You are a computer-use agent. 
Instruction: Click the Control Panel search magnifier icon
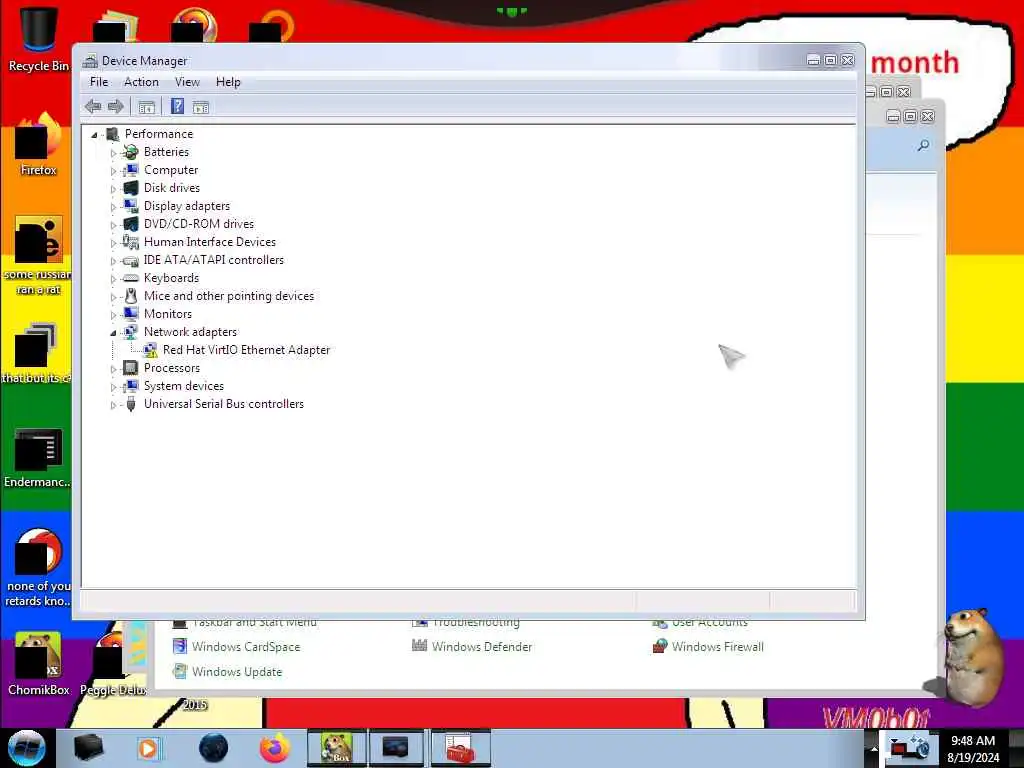click(923, 145)
